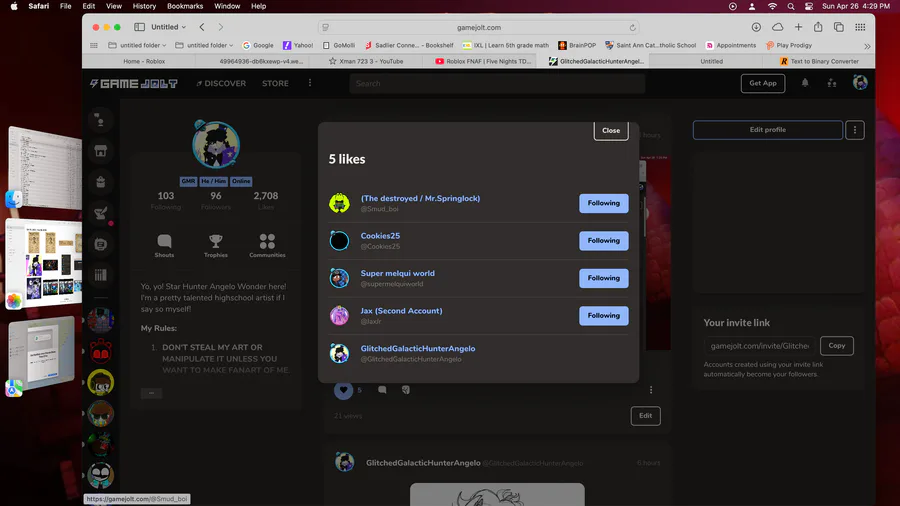This screenshot has width=900, height=506.
Task: Reload the gamejolt.com page
Action: click(632, 28)
